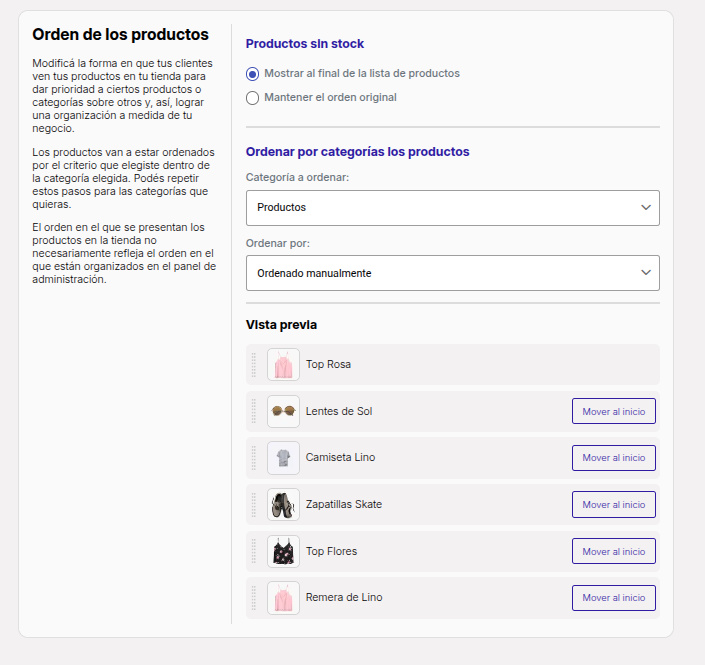Move Lentes de Sol to the start
Image resolution: width=705 pixels, height=665 pixels.
[x=614, y=411]
